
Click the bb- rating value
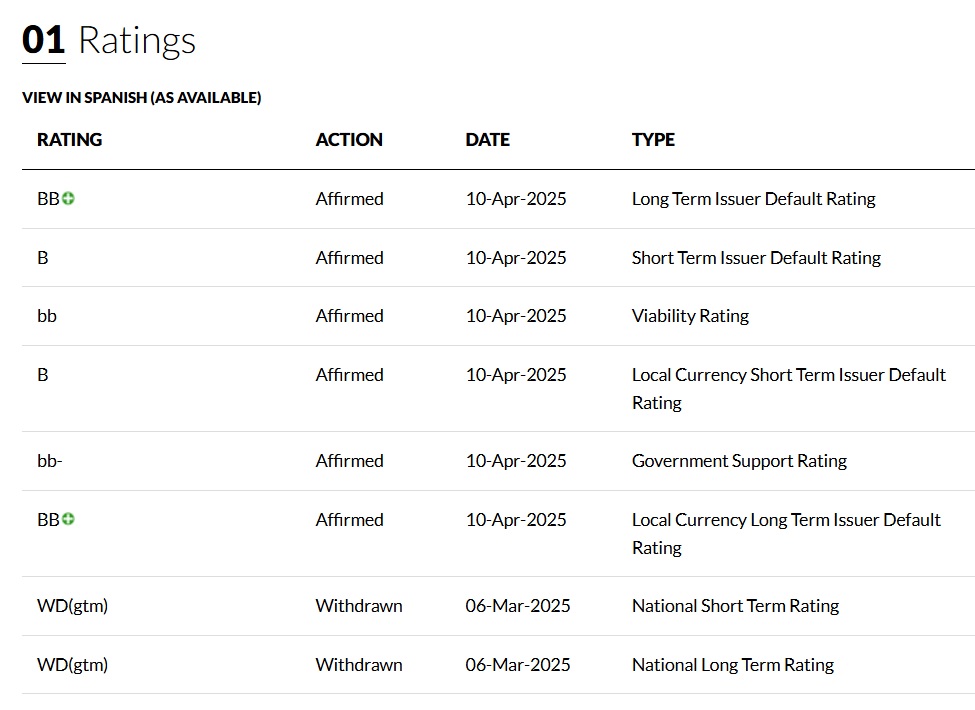click(x=50, y=461)
